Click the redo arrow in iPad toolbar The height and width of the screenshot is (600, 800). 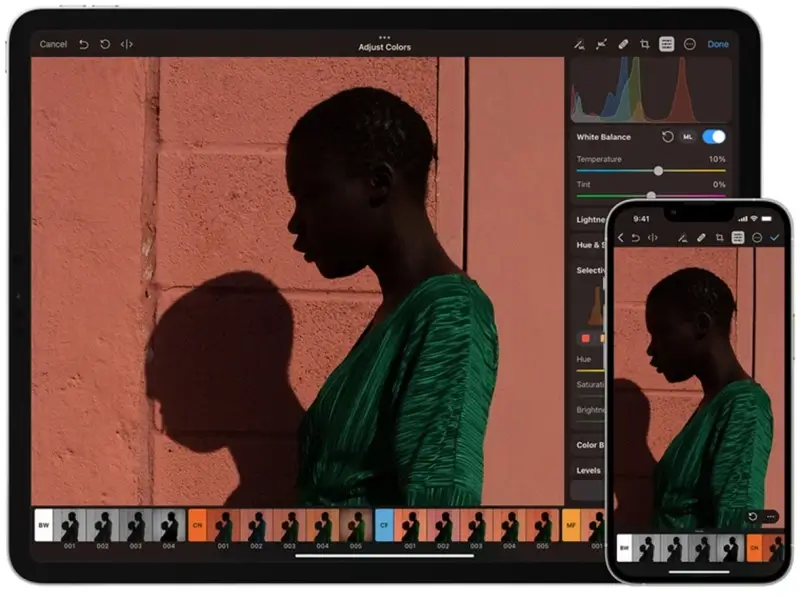[105, 44]
